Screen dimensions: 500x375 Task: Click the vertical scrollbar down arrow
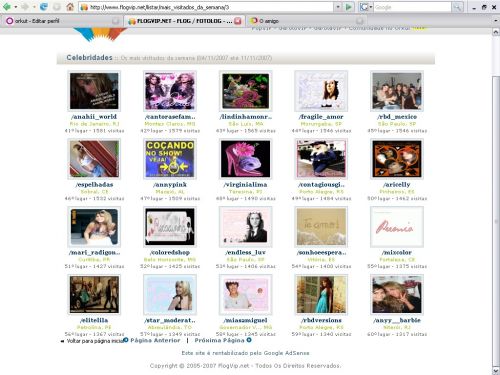click(x=496, y=371)
